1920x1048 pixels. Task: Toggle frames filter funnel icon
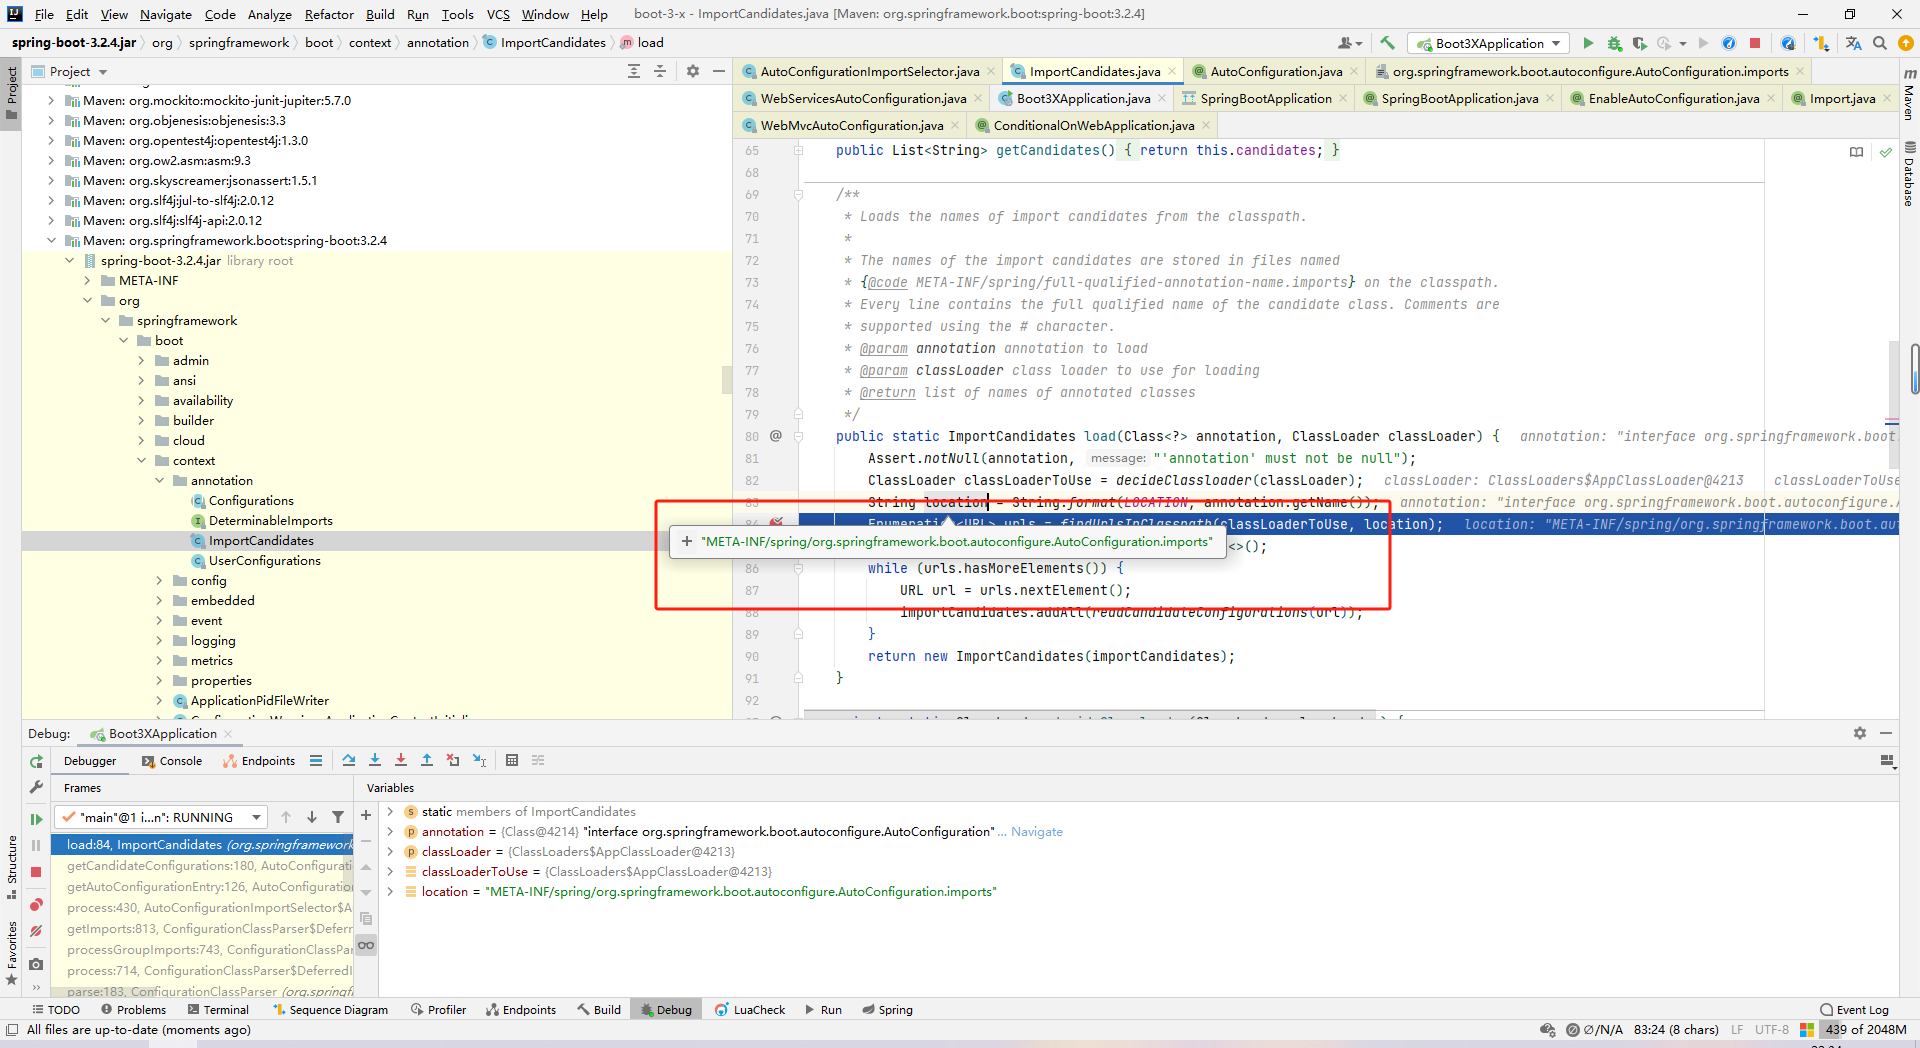(338, 817)
